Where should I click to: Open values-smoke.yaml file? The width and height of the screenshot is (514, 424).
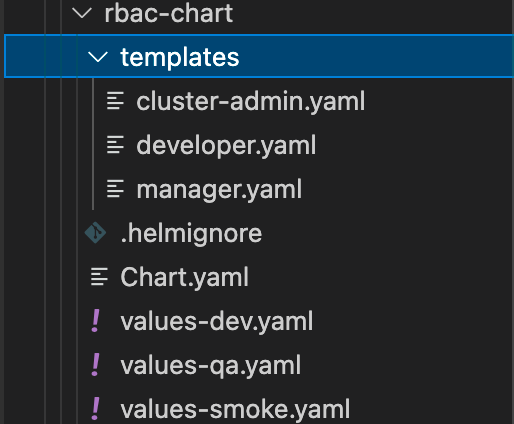tap(235, 409)
